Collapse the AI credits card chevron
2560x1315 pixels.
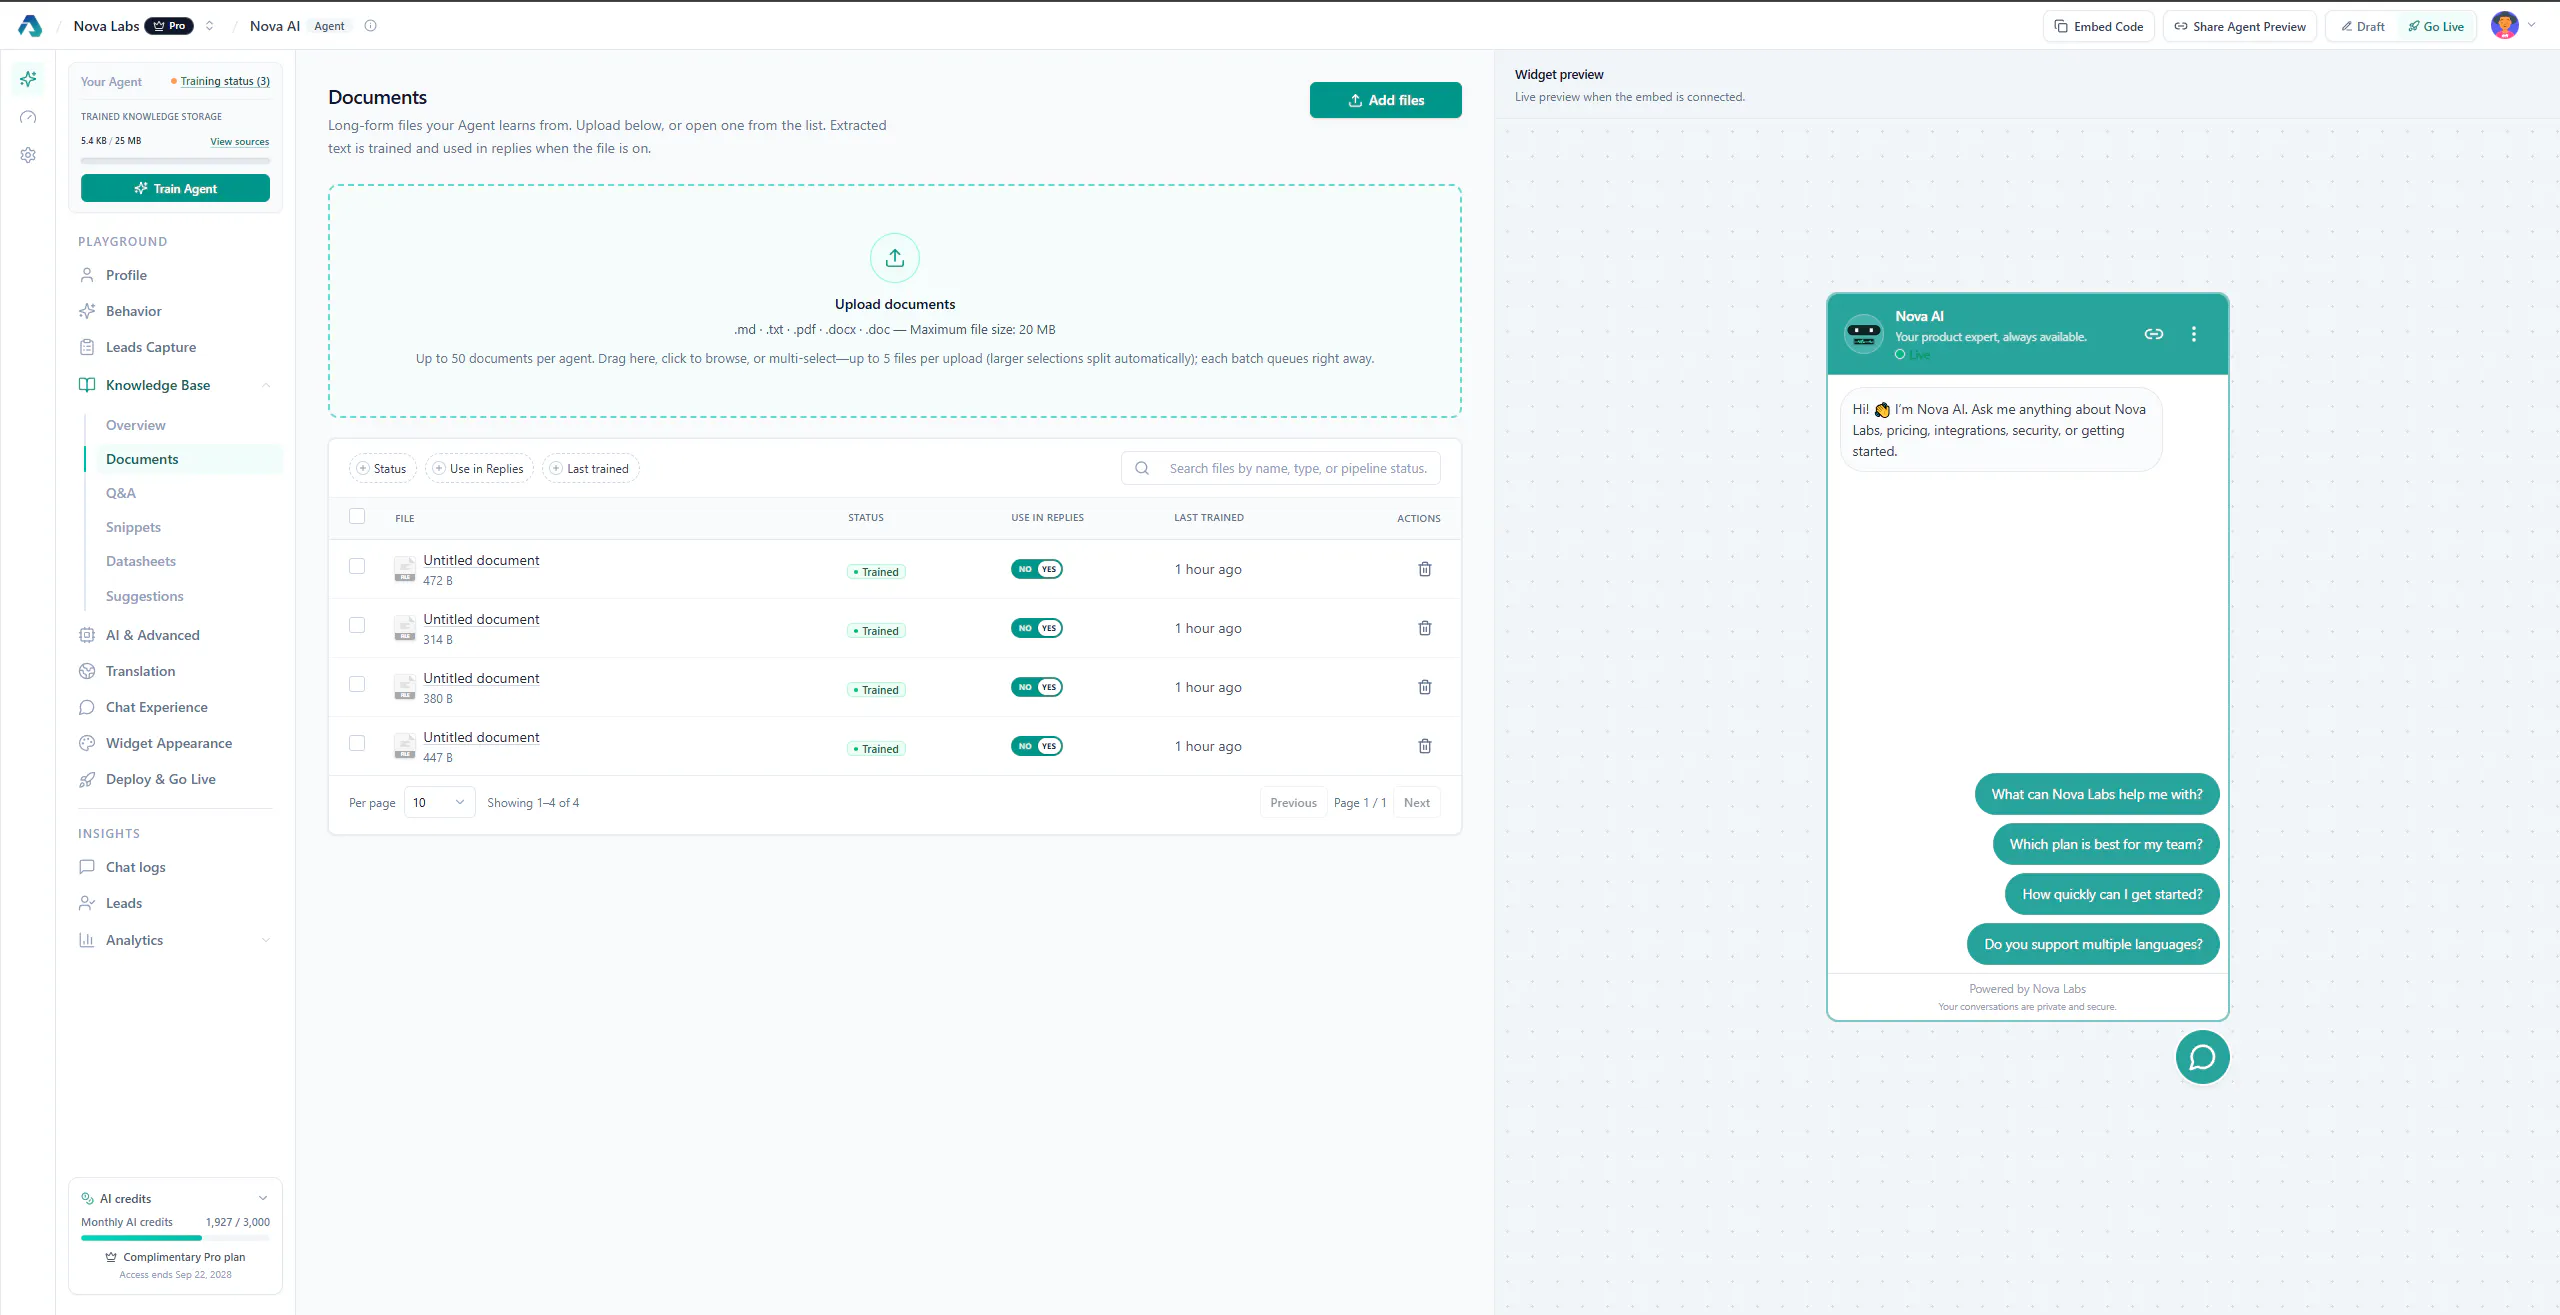263,1198
